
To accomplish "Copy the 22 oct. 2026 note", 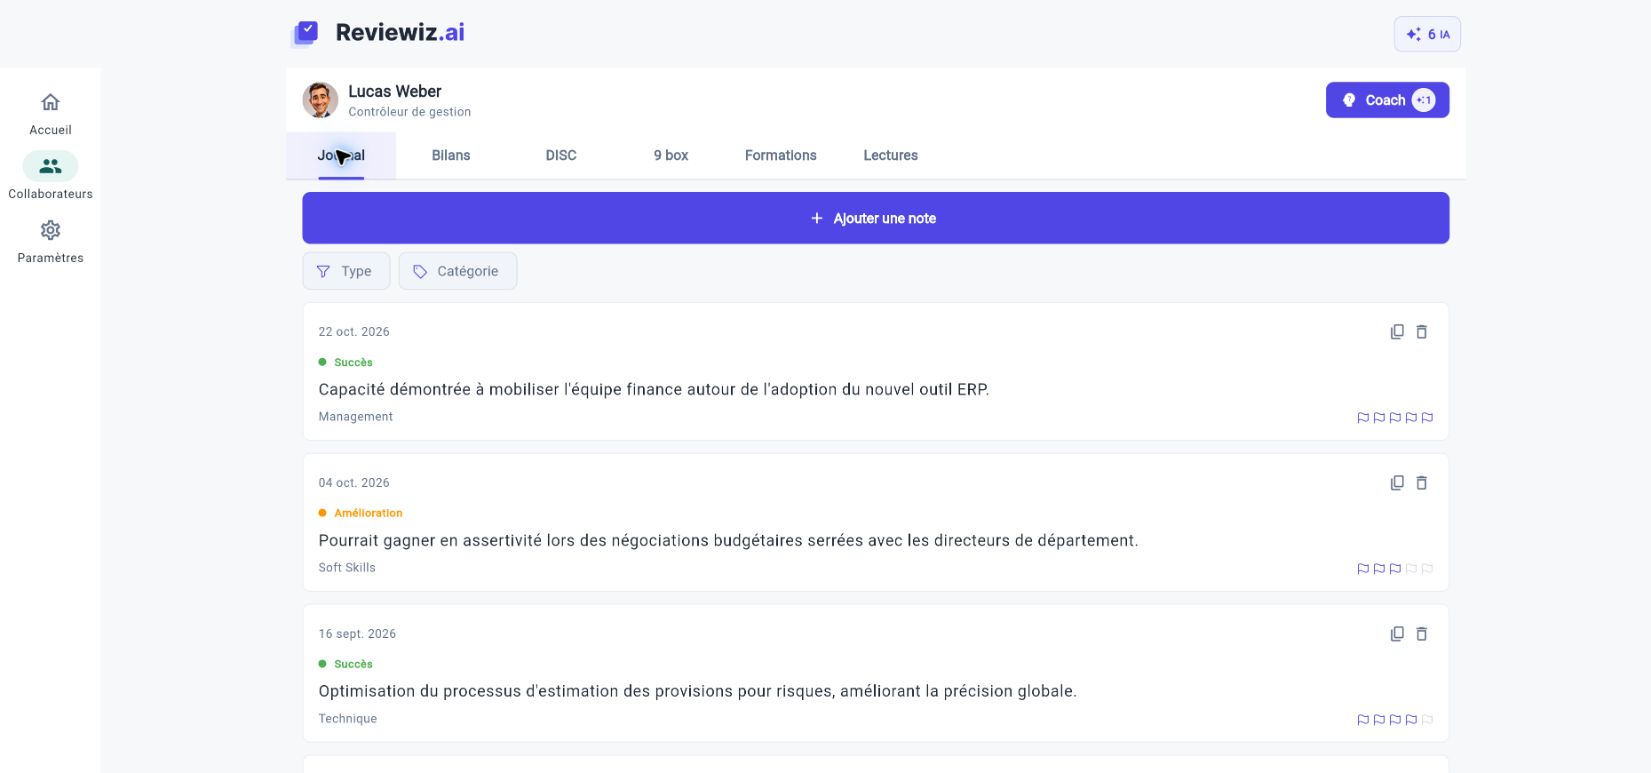I will (x=1397, y=332).
